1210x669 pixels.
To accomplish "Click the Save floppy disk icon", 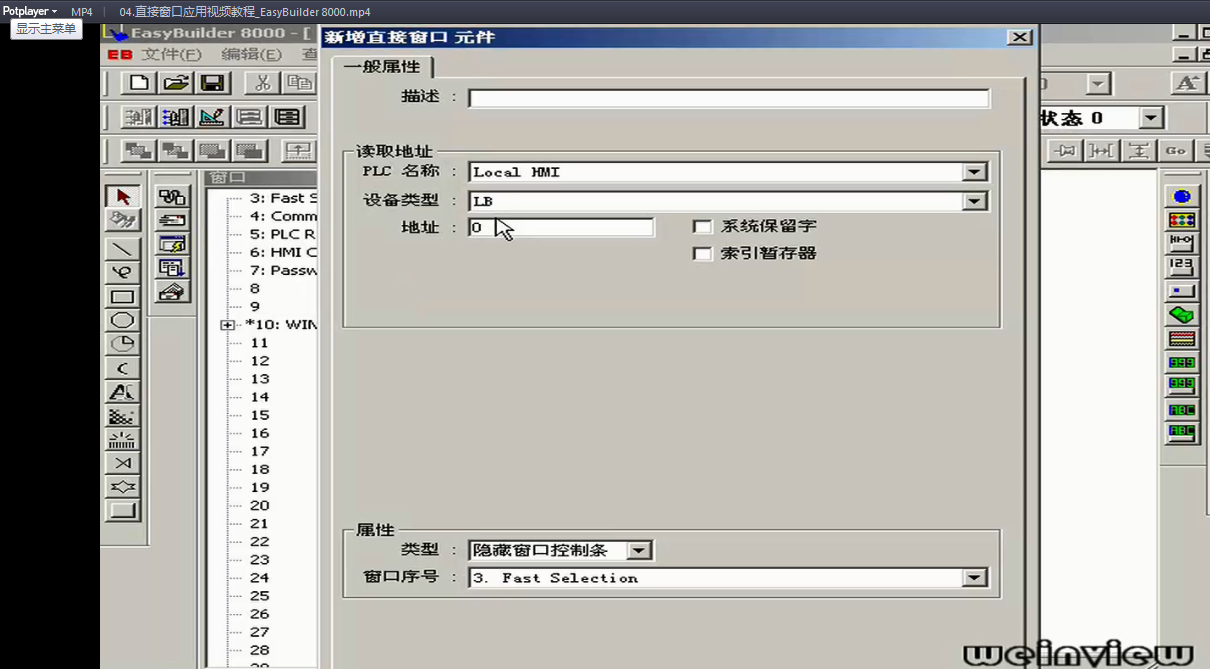I will pyautogui.click(x=212, y=83).
